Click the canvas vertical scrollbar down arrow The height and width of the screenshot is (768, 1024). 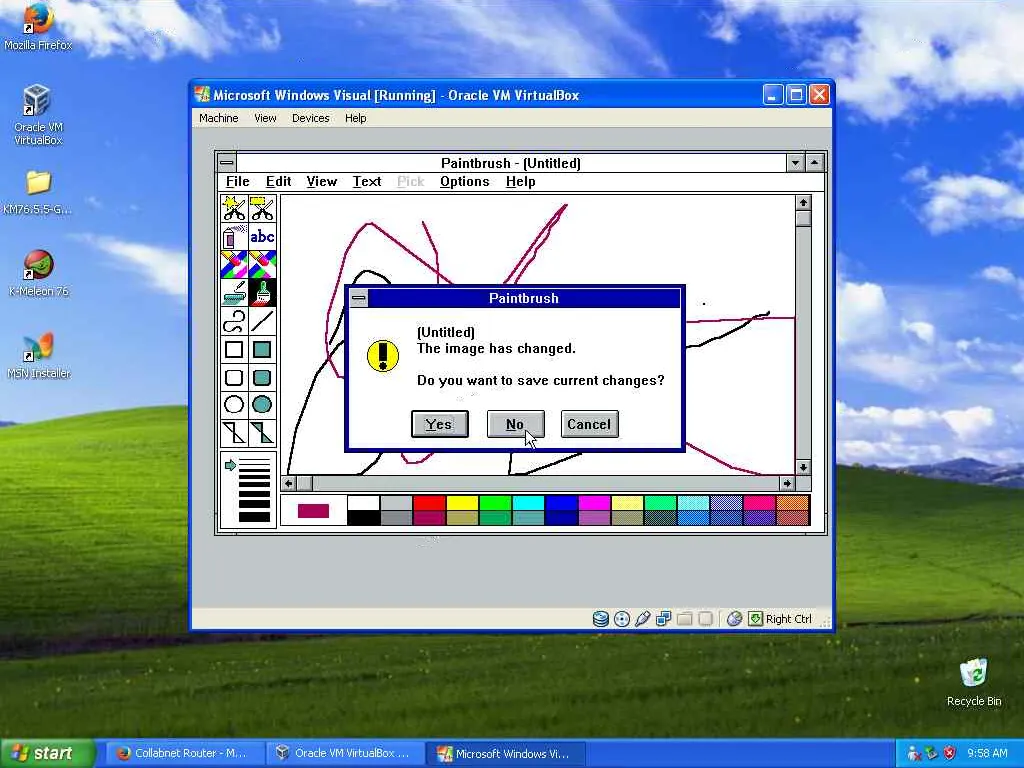tap(803, 468)
